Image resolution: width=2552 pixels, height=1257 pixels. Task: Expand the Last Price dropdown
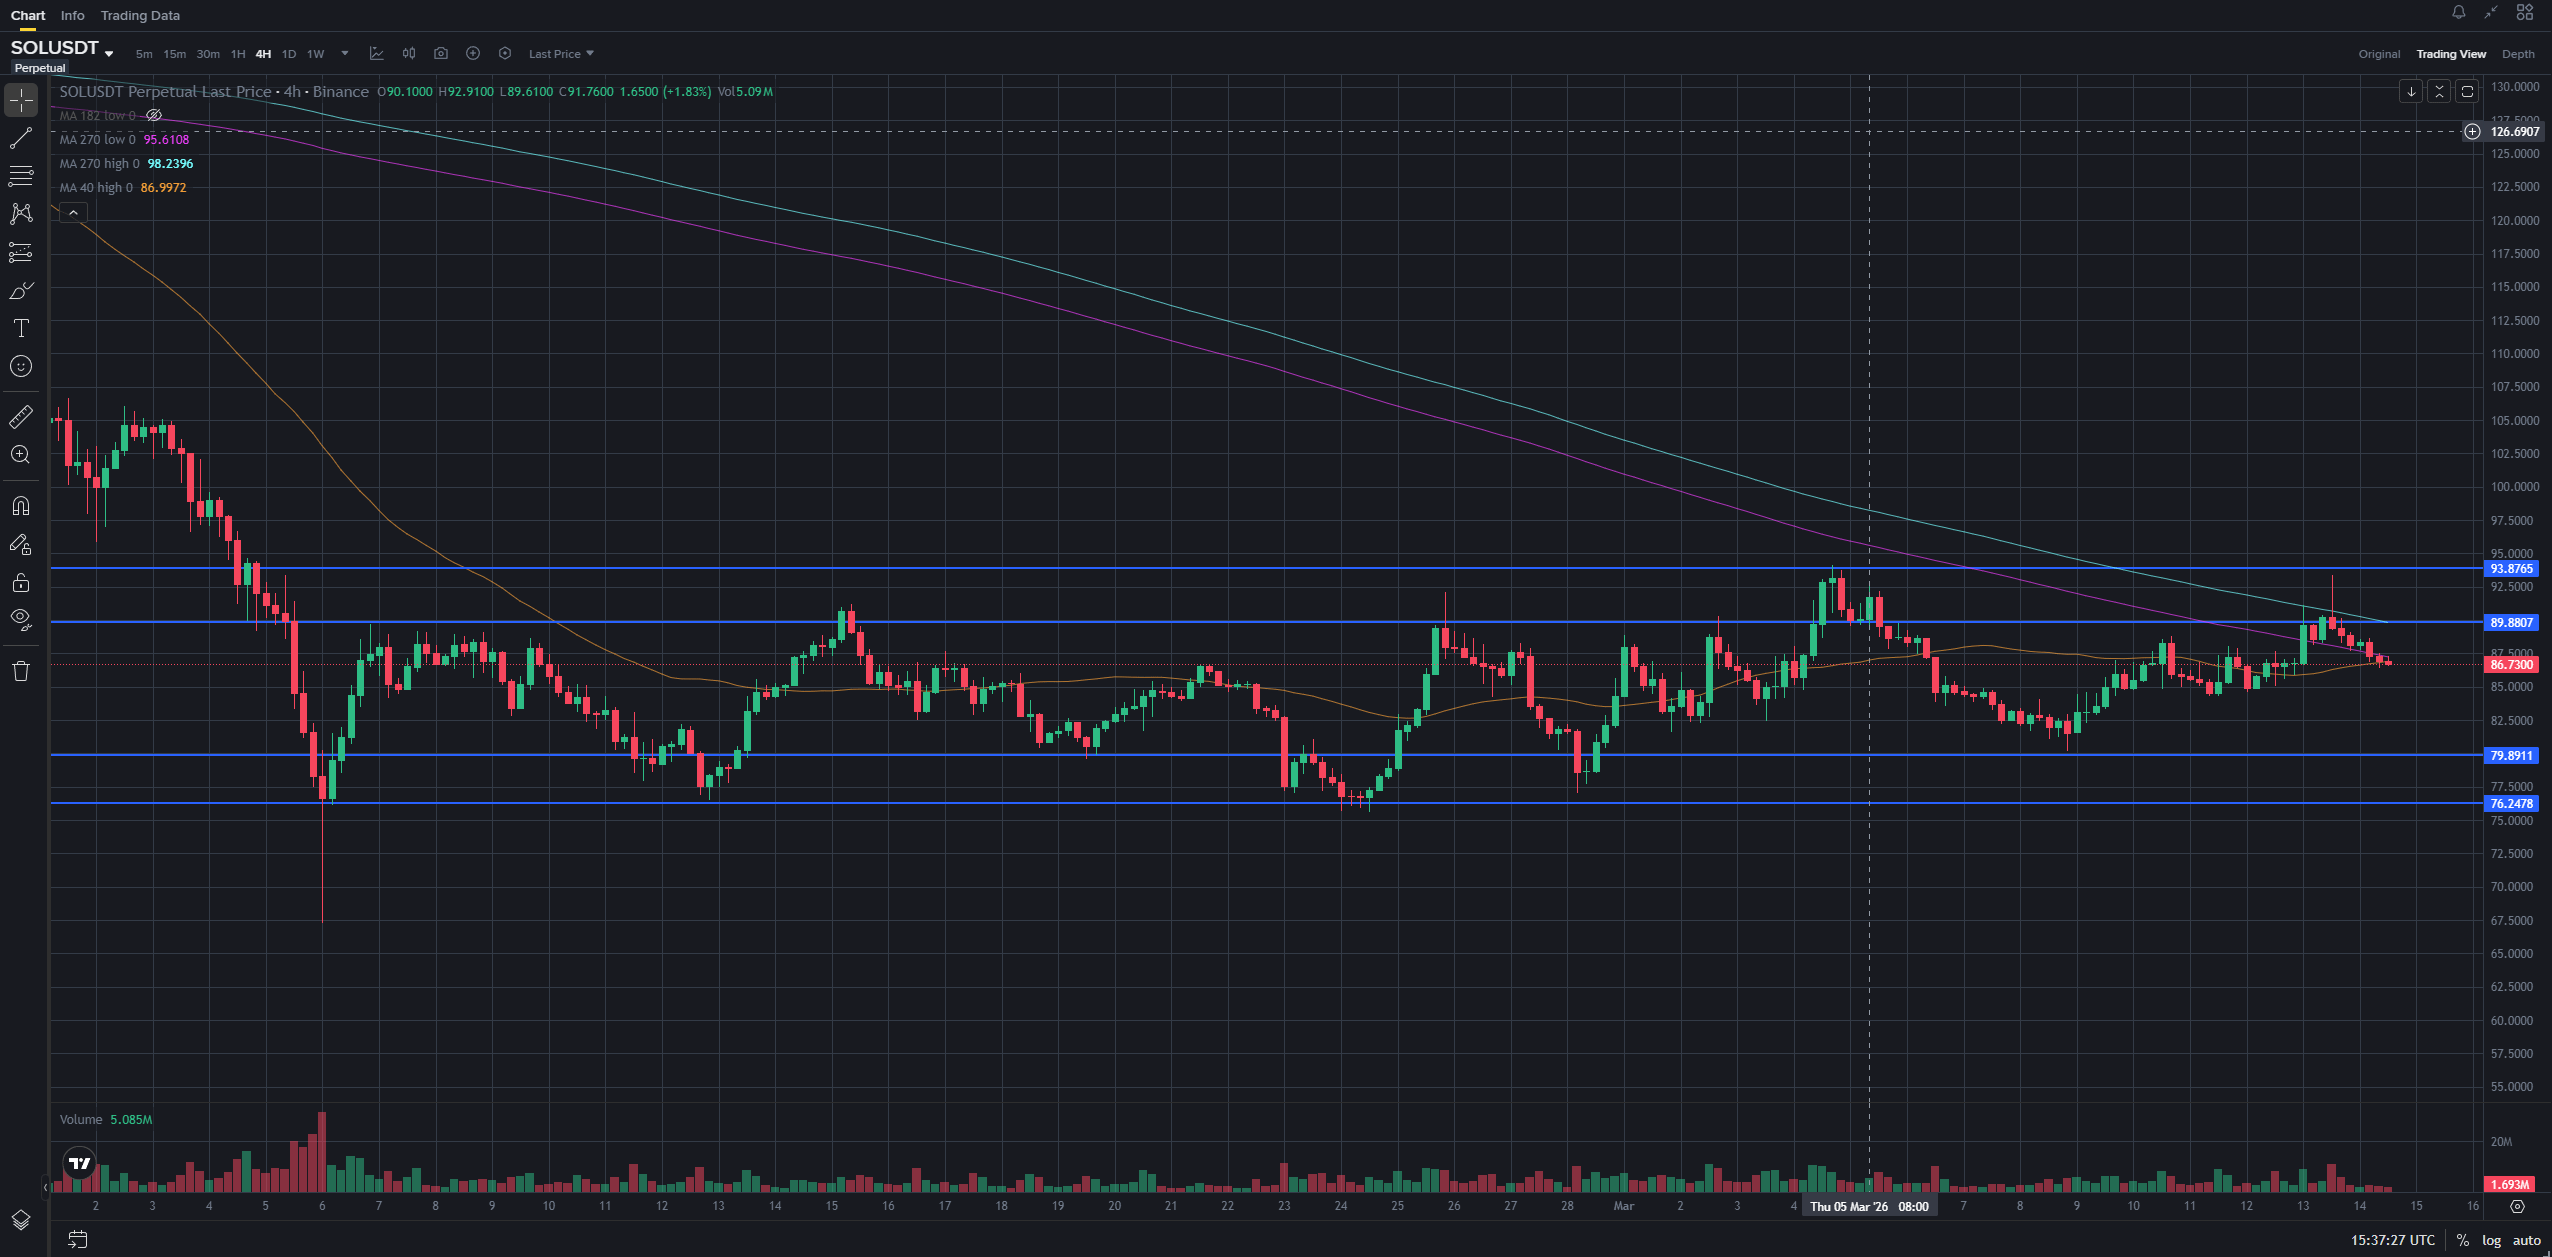pos(561,54)
